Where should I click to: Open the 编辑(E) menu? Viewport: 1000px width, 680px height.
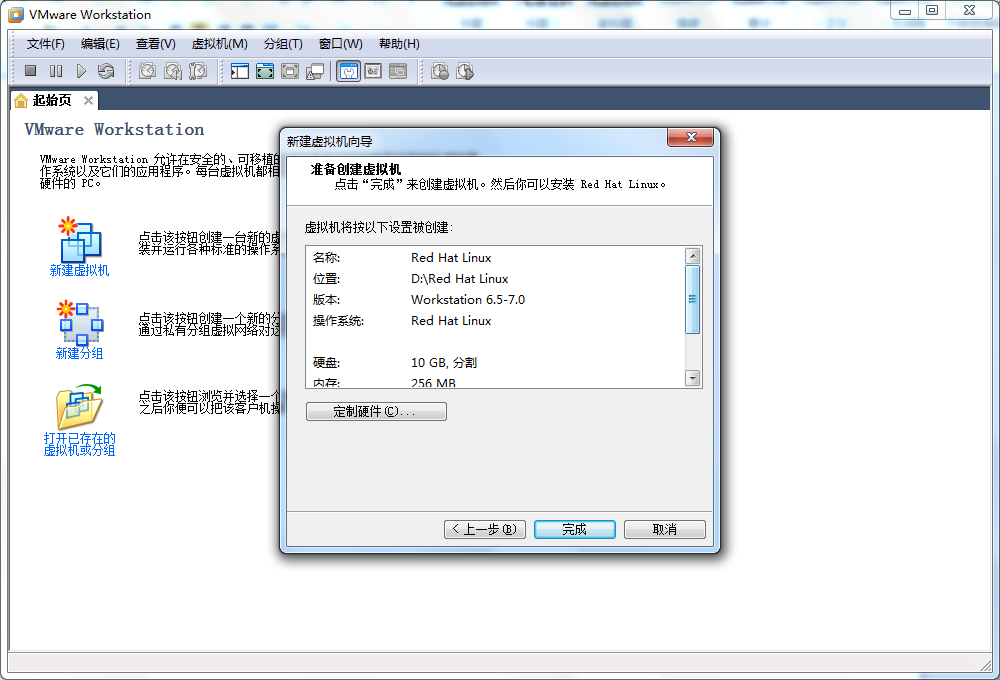click(100, 44)
